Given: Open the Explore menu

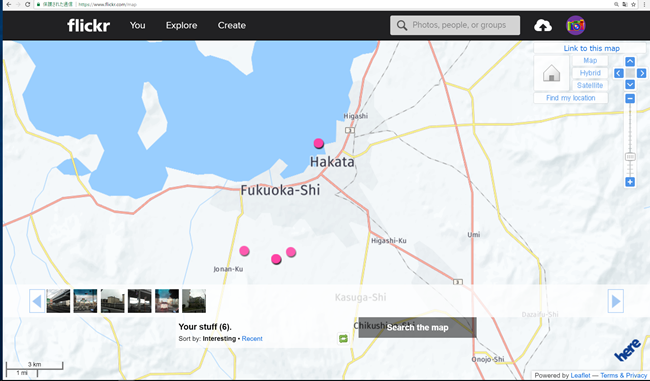Looking at the screenshot, I should [182, 25].
